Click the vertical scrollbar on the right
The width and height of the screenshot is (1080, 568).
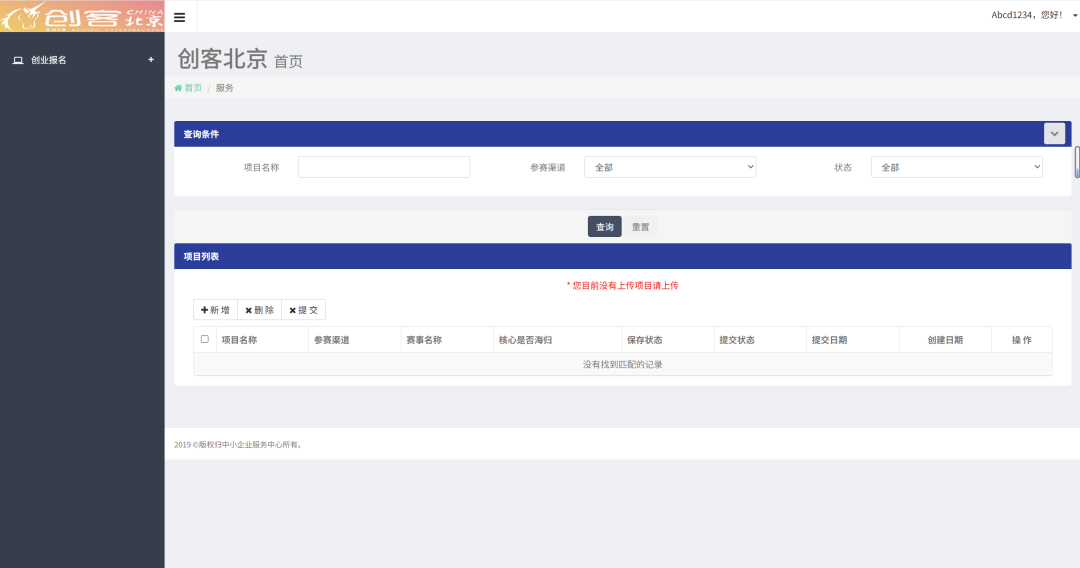coord(1077,161)
